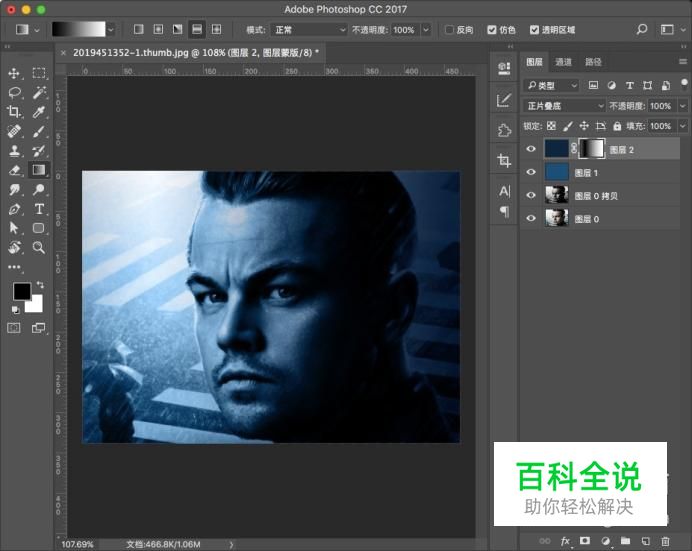Screen dimensions: 692x551
Task: Choose diamond gradient style
Action: [216, 30]
